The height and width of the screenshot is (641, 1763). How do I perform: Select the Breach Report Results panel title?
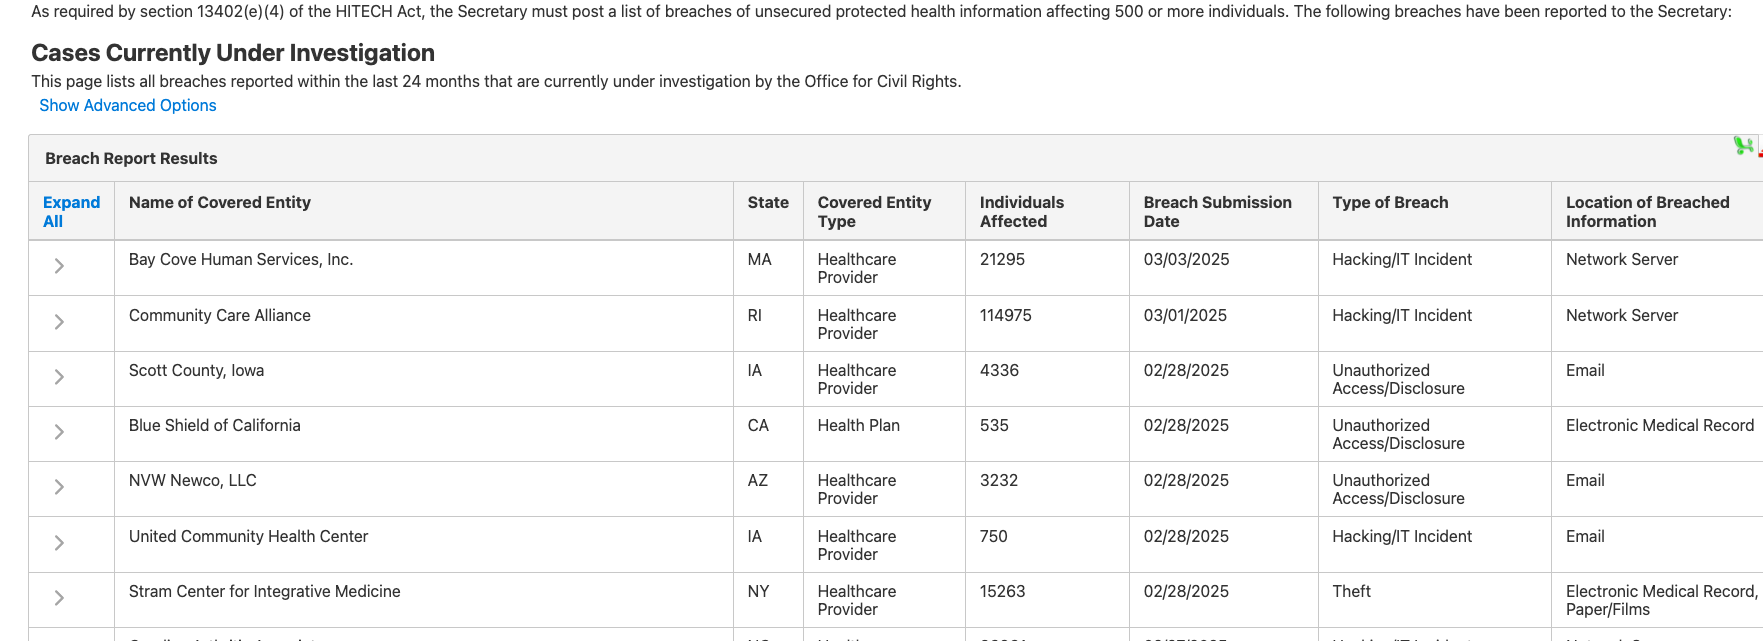pos(131,158)
